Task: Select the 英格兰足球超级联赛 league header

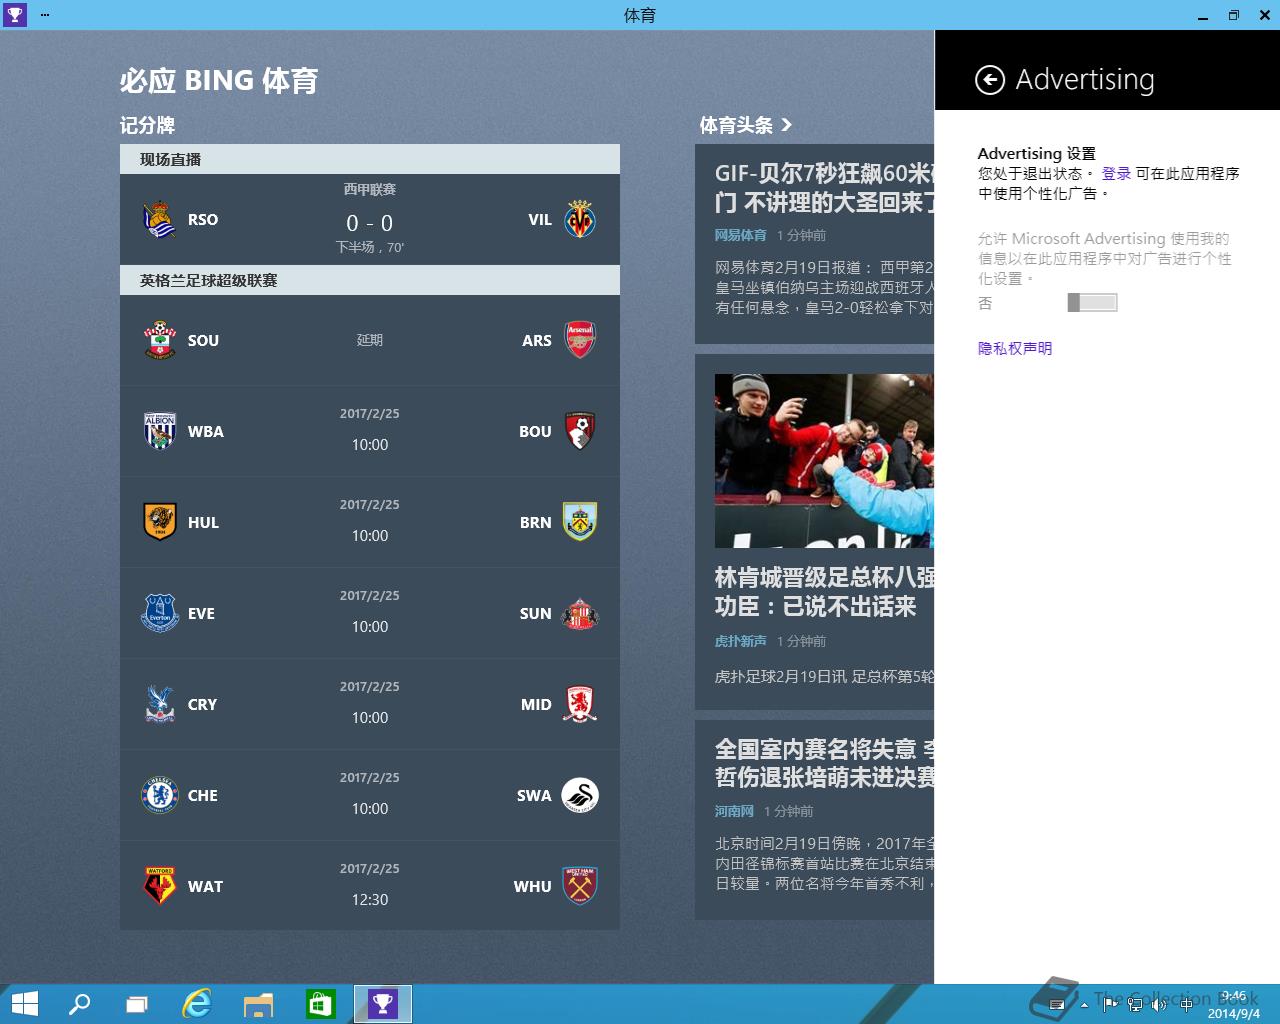Action: click(x=370, y=280)
